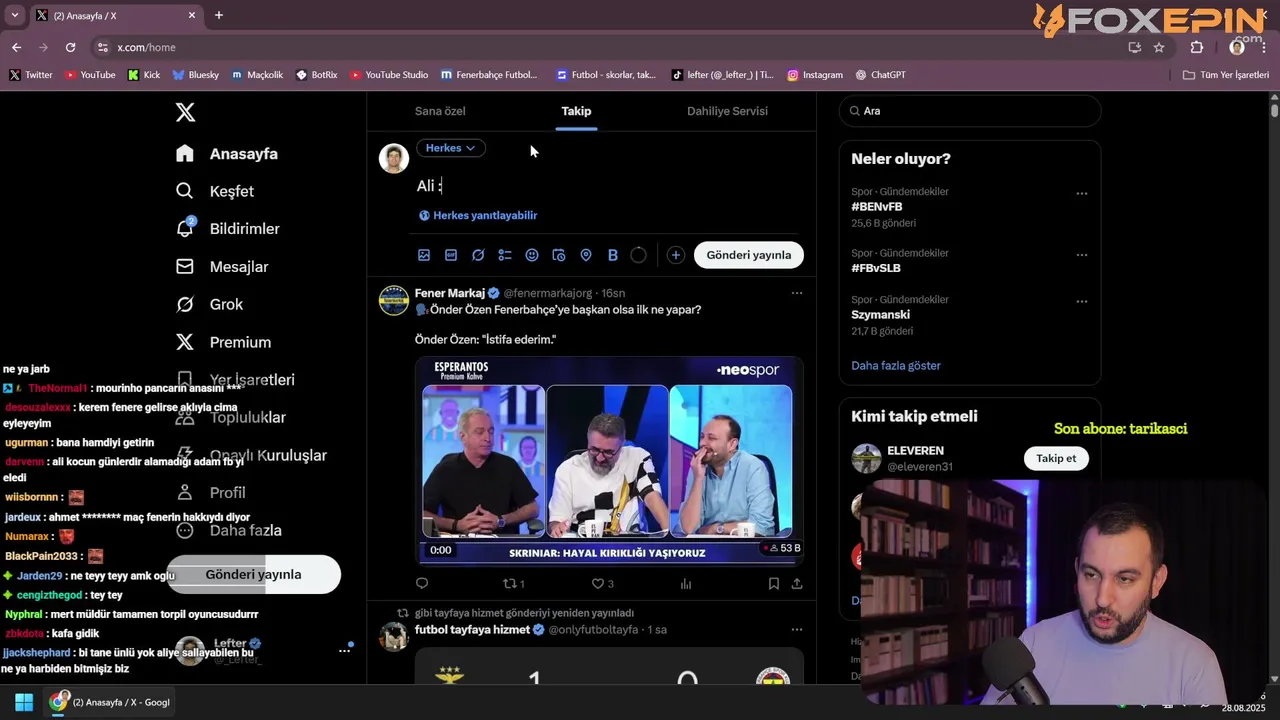Tag location on the post

click(586, 255)
